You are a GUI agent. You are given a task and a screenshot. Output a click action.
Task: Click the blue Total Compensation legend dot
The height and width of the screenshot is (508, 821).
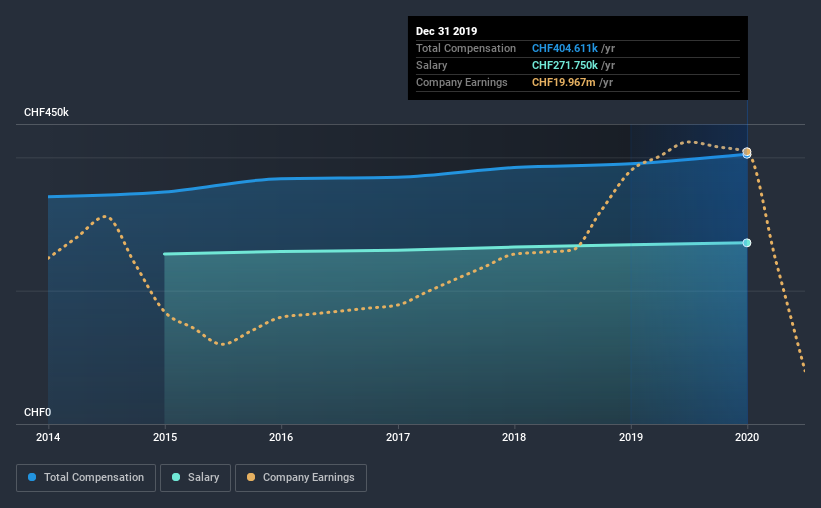pyautogui.click(x=32, y=477)
